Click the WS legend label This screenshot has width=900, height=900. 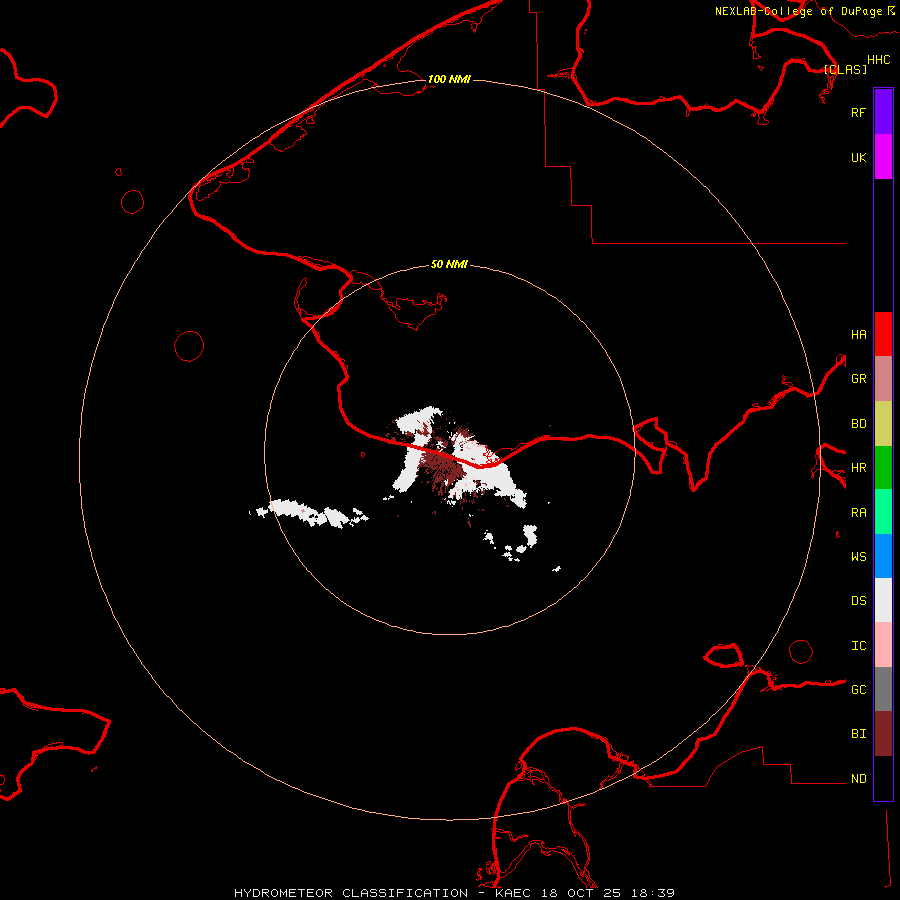click(858, 557)
